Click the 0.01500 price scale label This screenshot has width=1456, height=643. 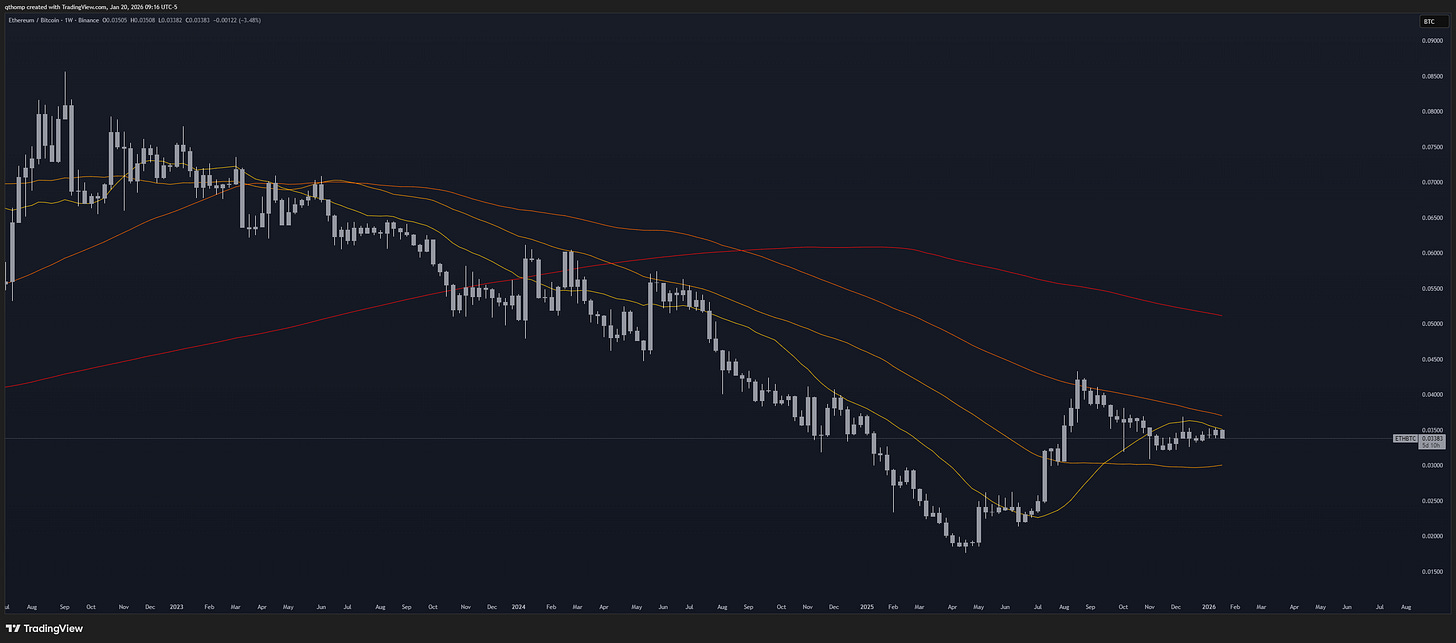pyautogui.click(x=1430, y=572)
